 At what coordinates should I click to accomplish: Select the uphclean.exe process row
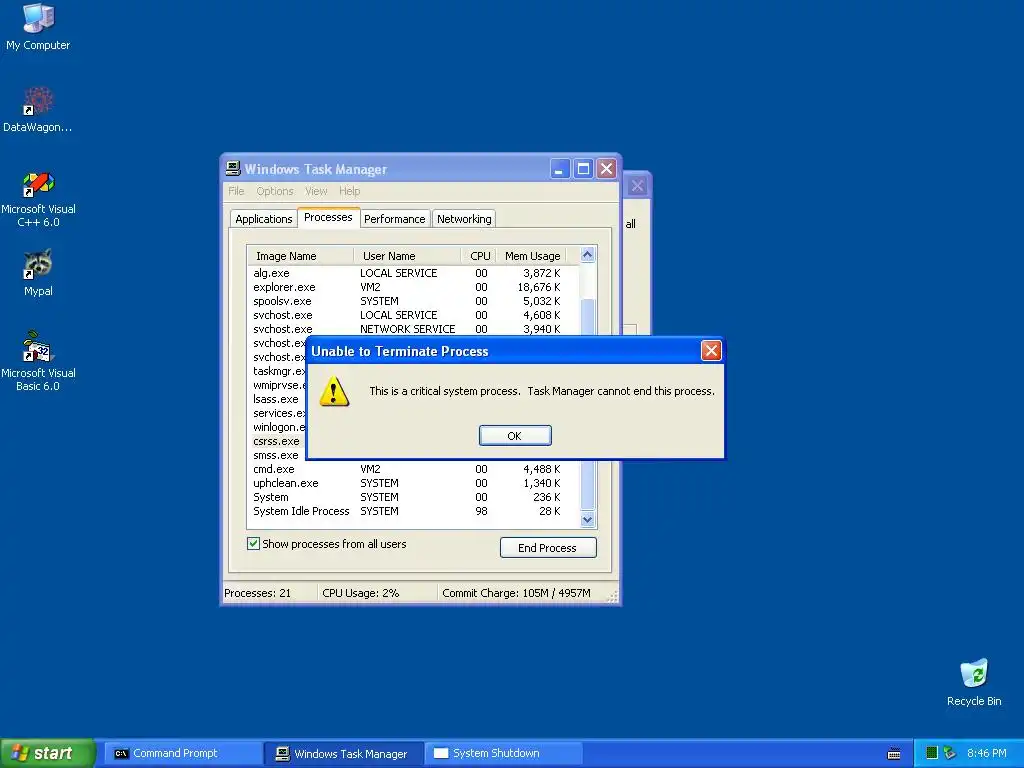coord(413,483)
